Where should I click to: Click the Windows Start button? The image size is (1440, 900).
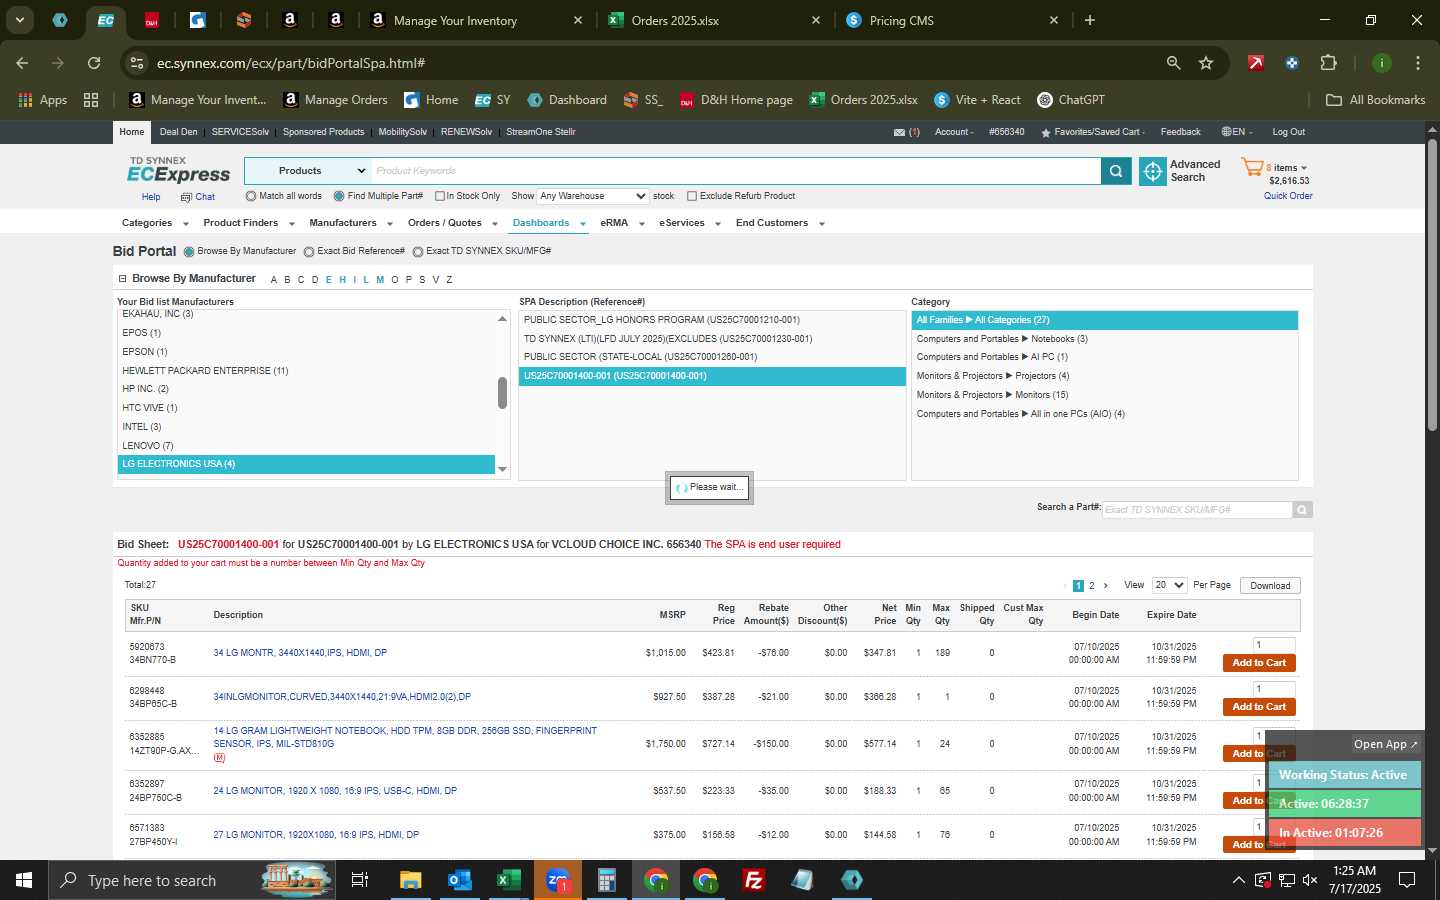(24, 880)
